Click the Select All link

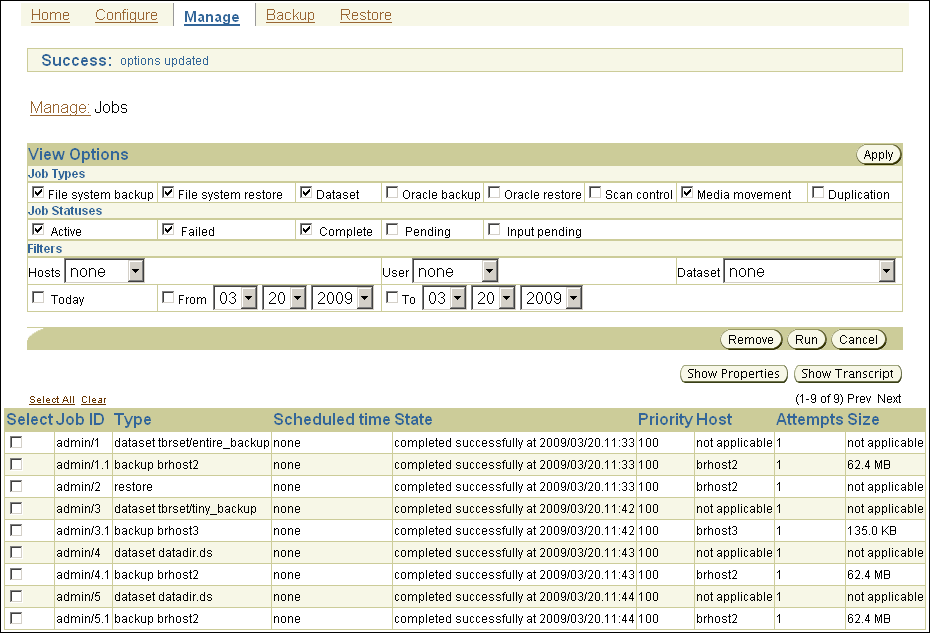click(x=52, y=400)
